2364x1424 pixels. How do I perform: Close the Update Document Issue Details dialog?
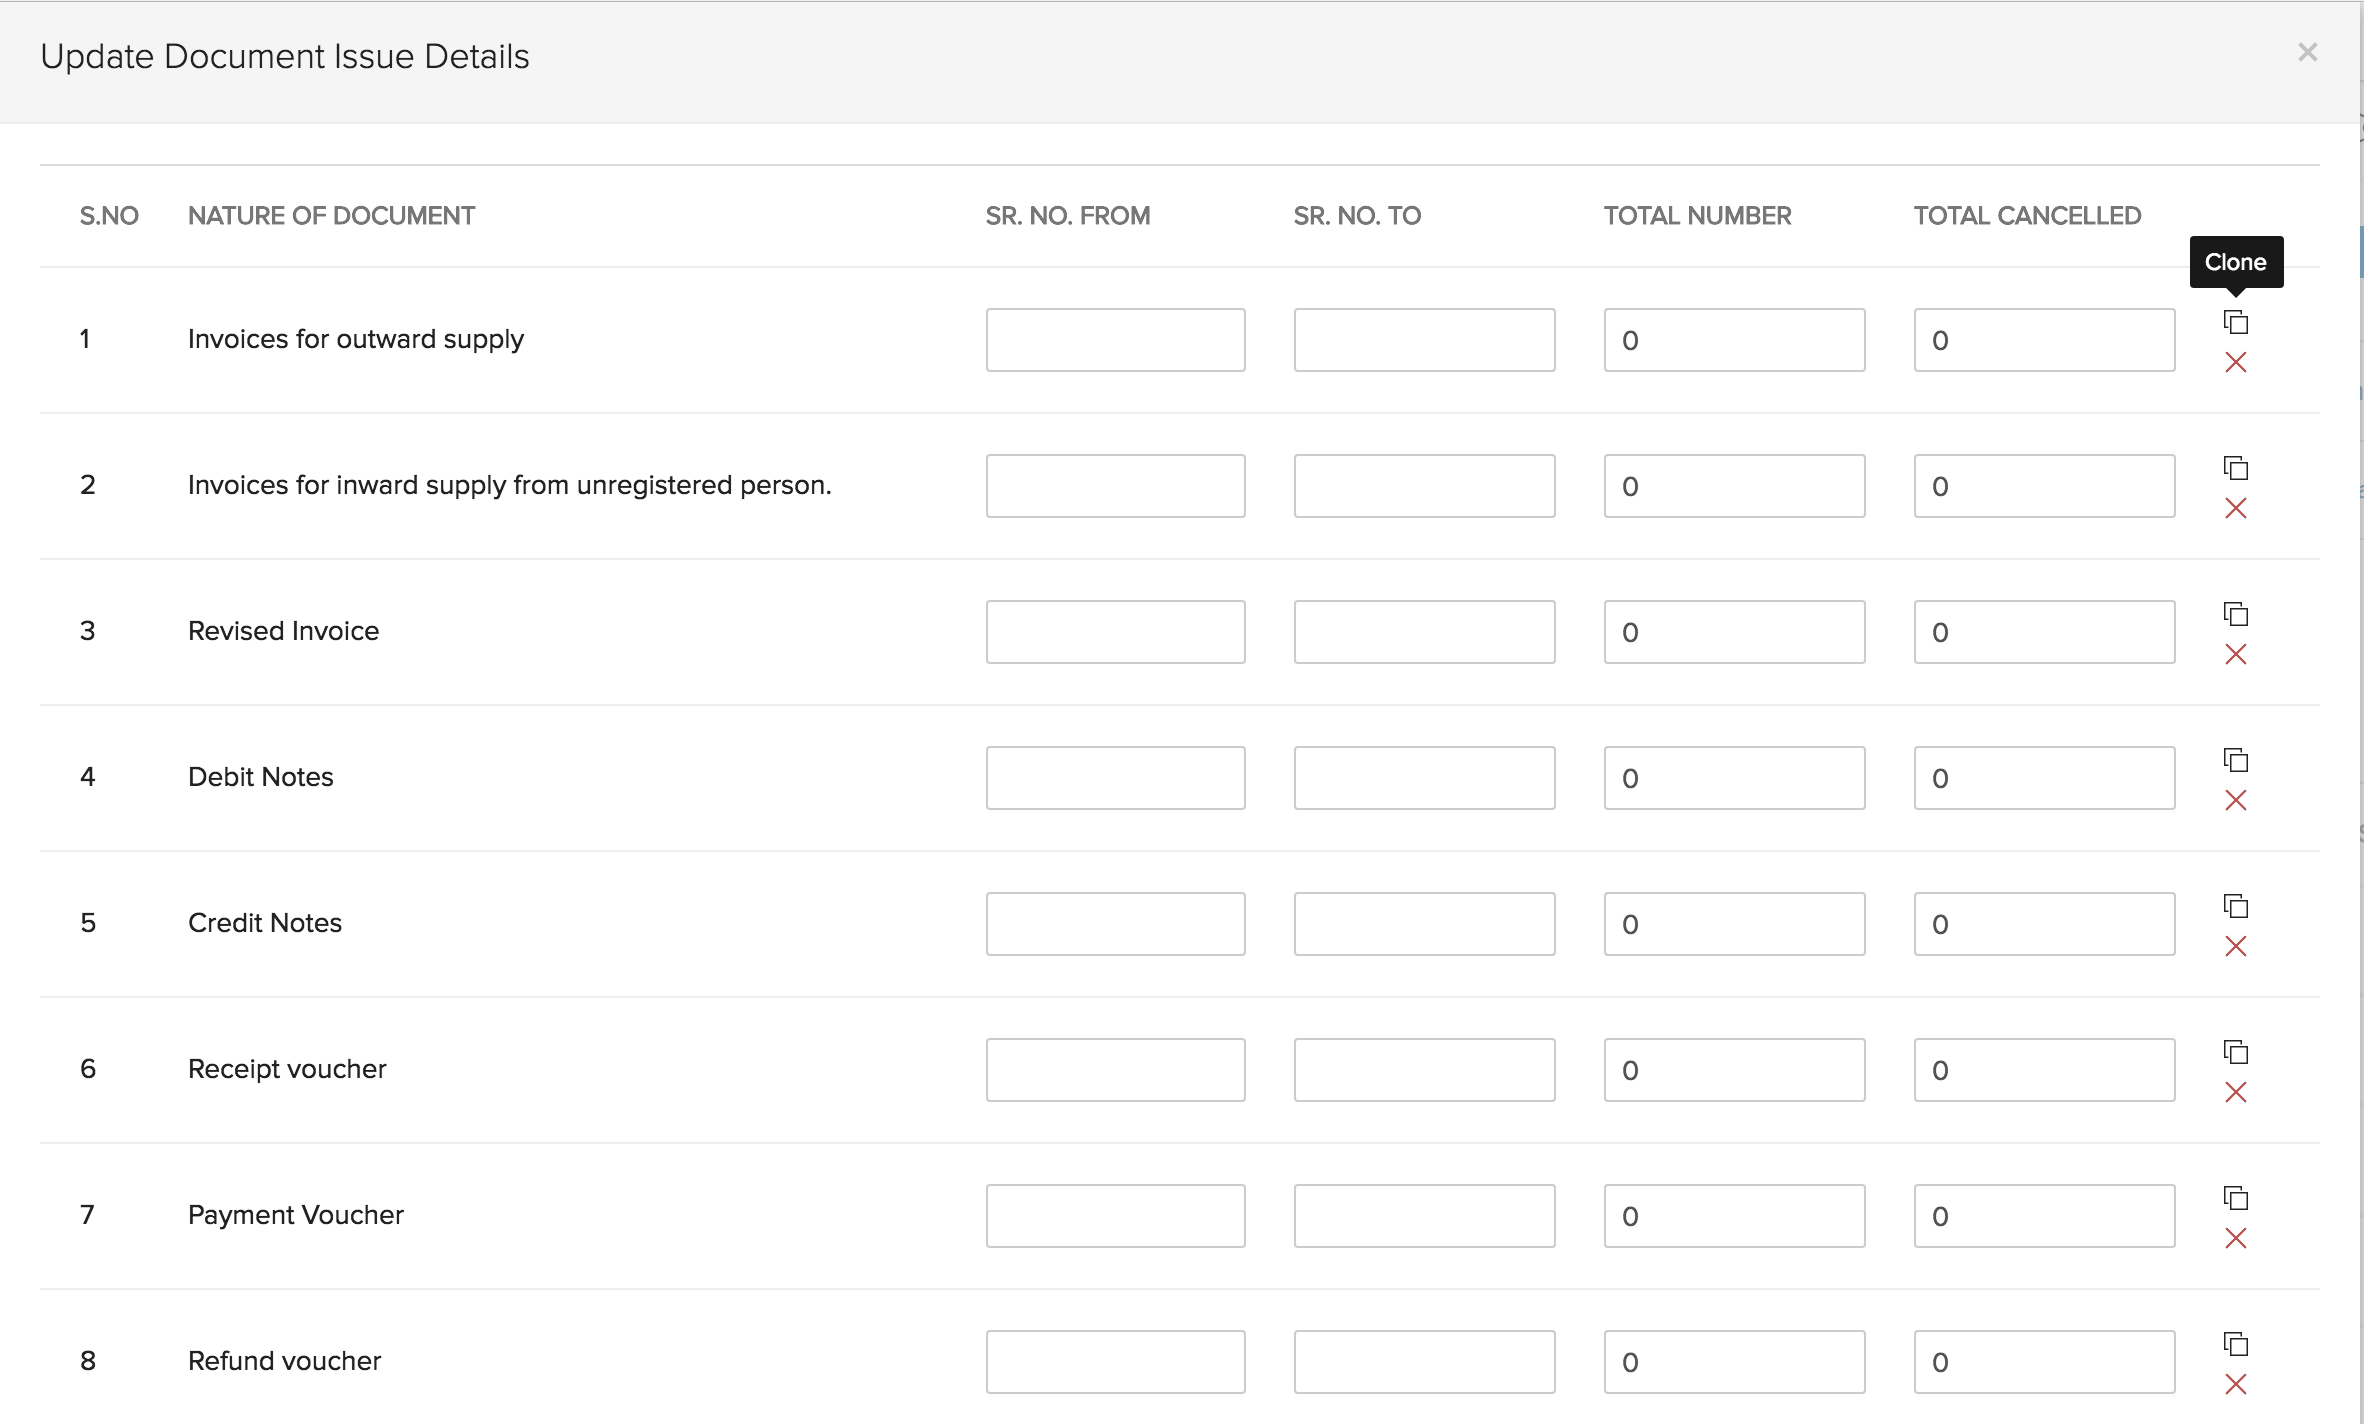pos(2307,53)
